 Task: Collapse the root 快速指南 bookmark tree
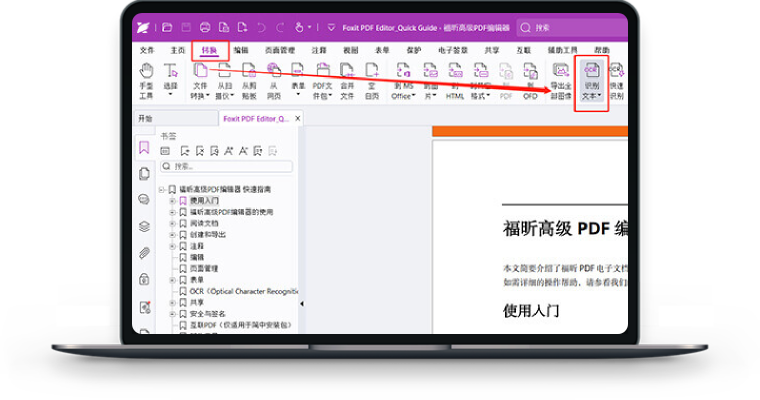tap(161, 189)
